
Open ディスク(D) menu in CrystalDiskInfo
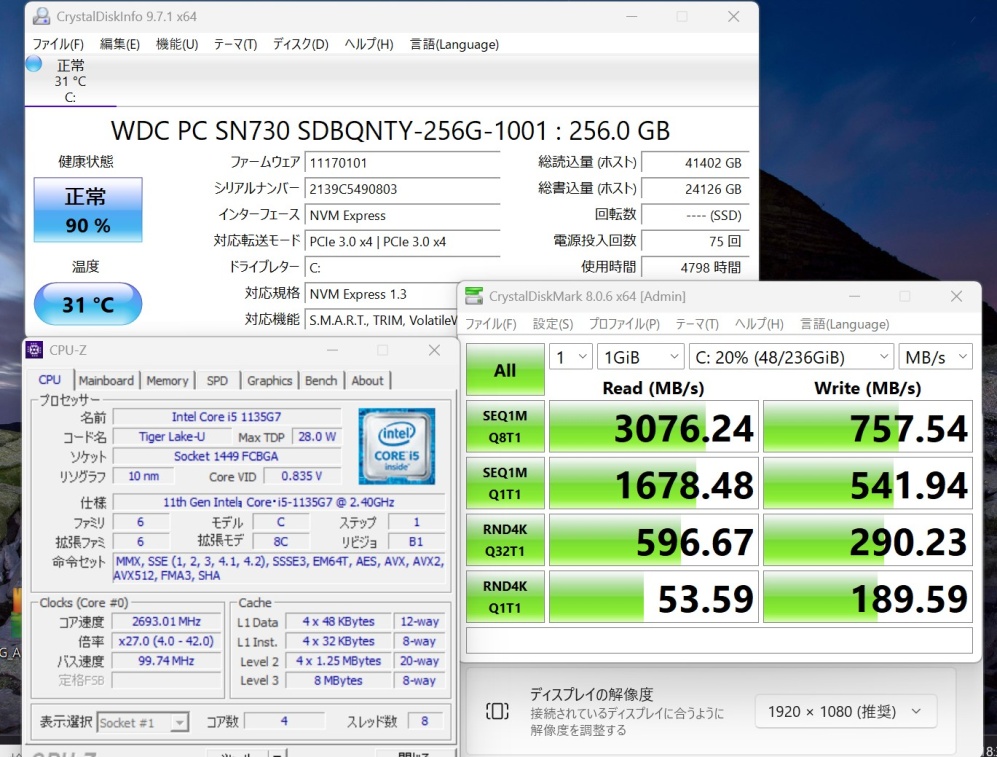point(301,44)
